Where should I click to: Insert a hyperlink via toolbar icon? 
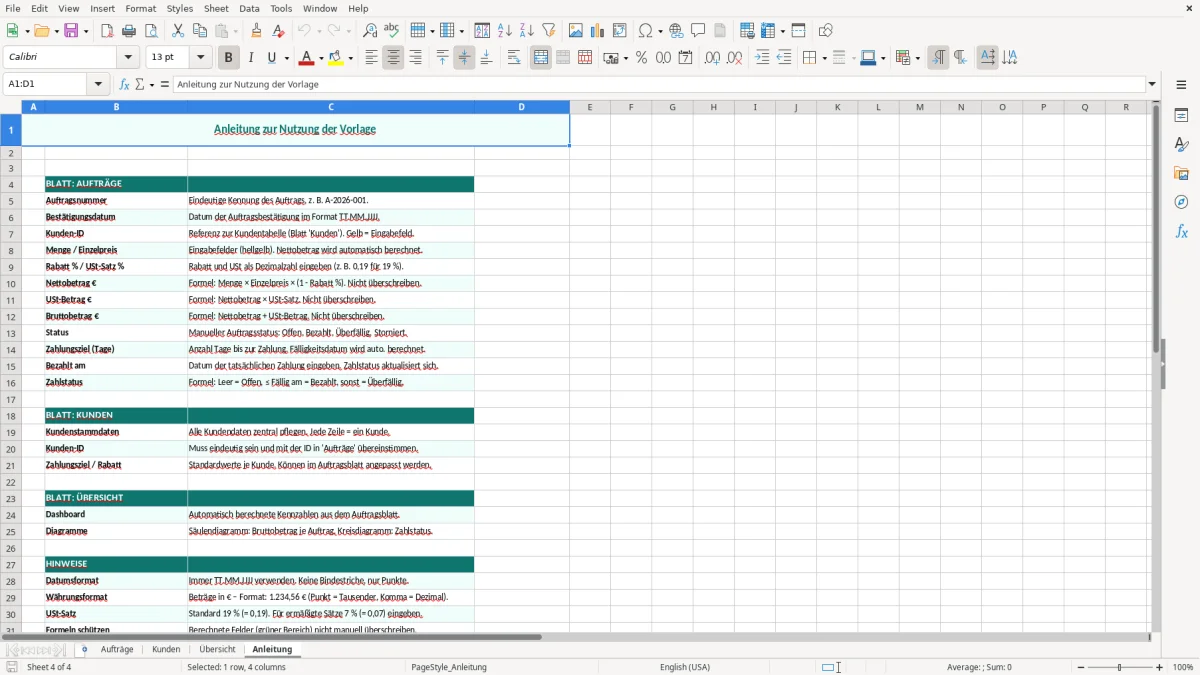click(x=677, y=31)
